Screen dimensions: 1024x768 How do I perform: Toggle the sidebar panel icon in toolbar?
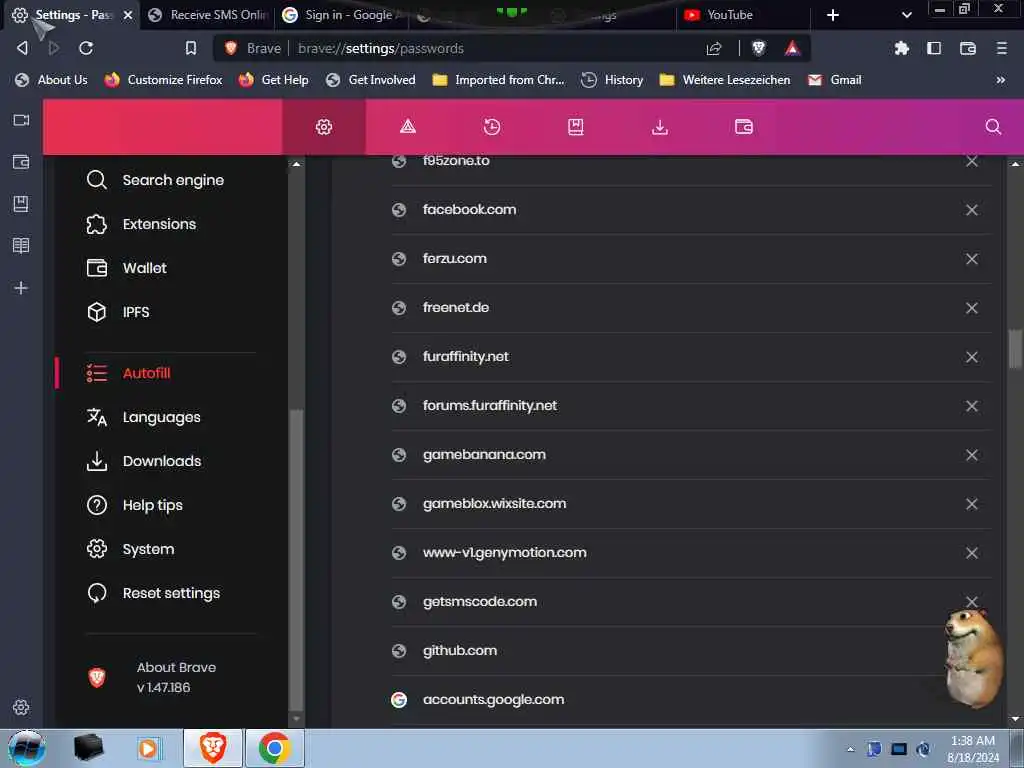[935, 48]
